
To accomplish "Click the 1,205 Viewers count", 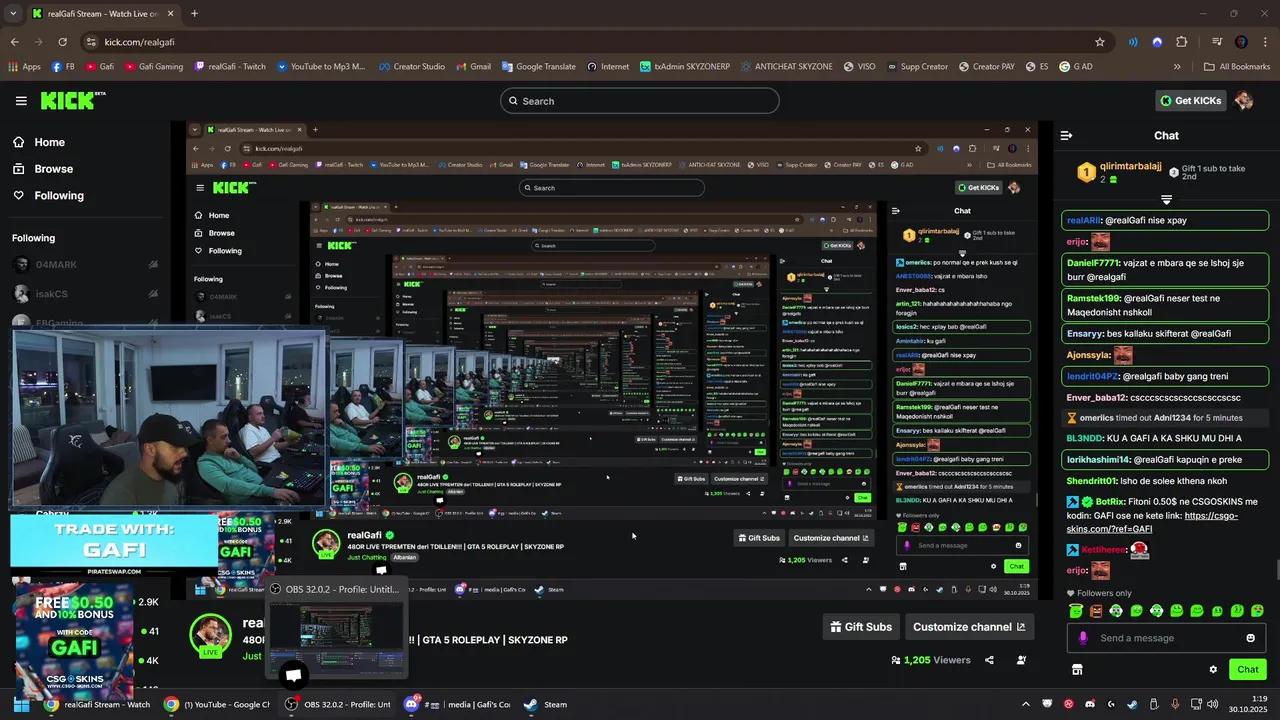I will click(x=931, y=660).
